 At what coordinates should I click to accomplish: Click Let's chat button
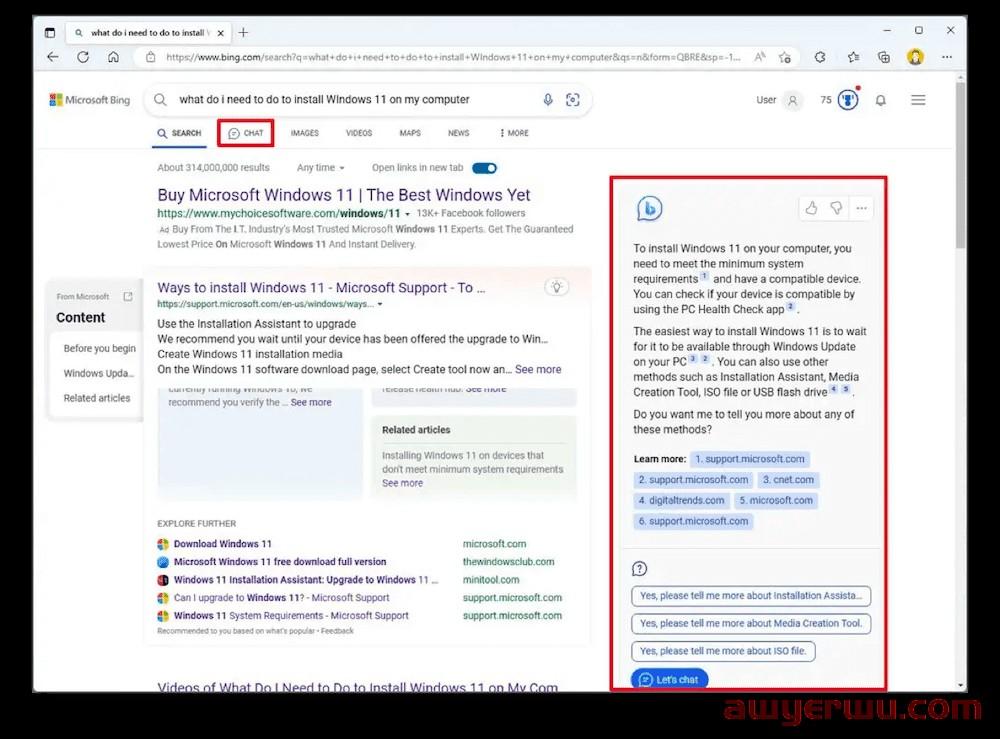669,679
